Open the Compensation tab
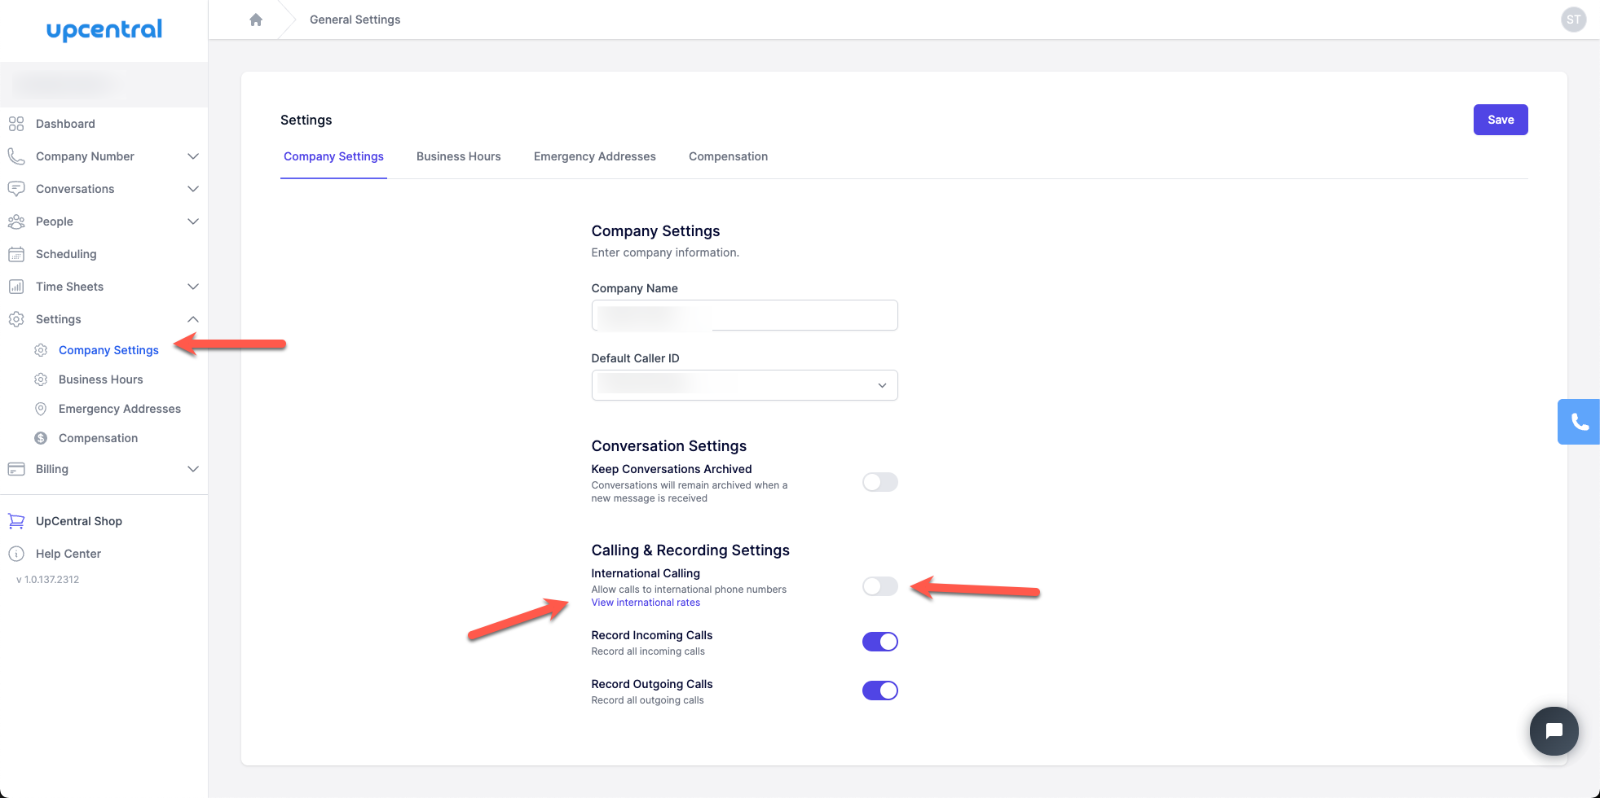This screenshot has height=798, width=1600. (x=728, y=157)
